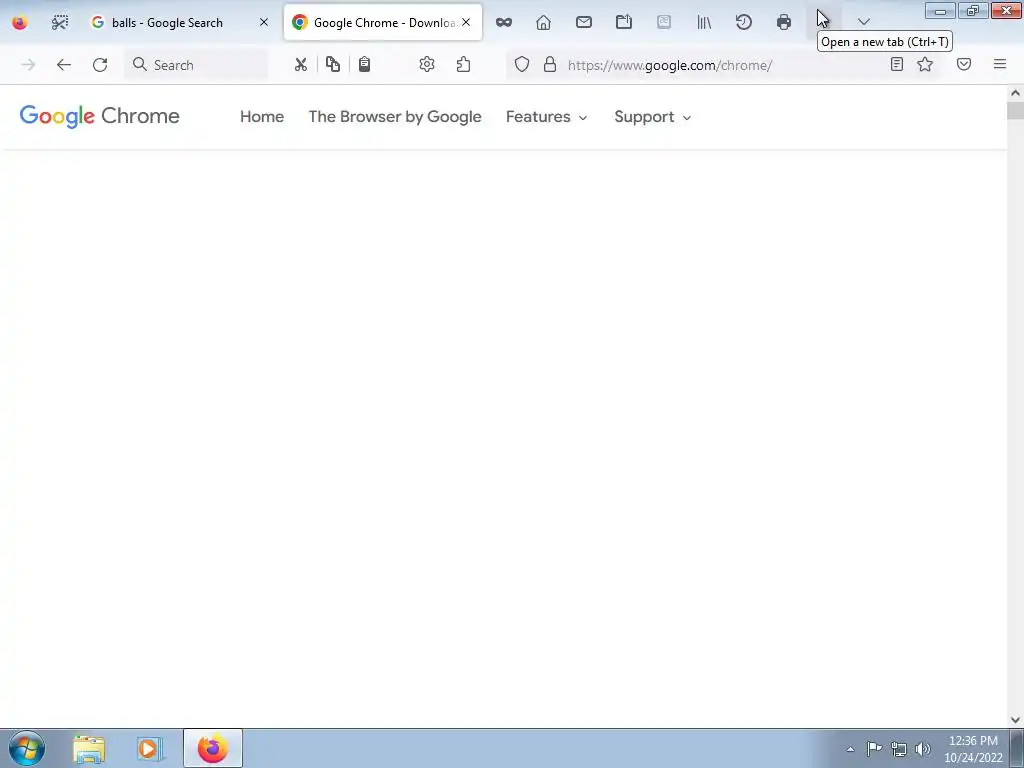Expand the list all tabs chevron
This screenshot has height=768, width=1024.
point(864,22)
